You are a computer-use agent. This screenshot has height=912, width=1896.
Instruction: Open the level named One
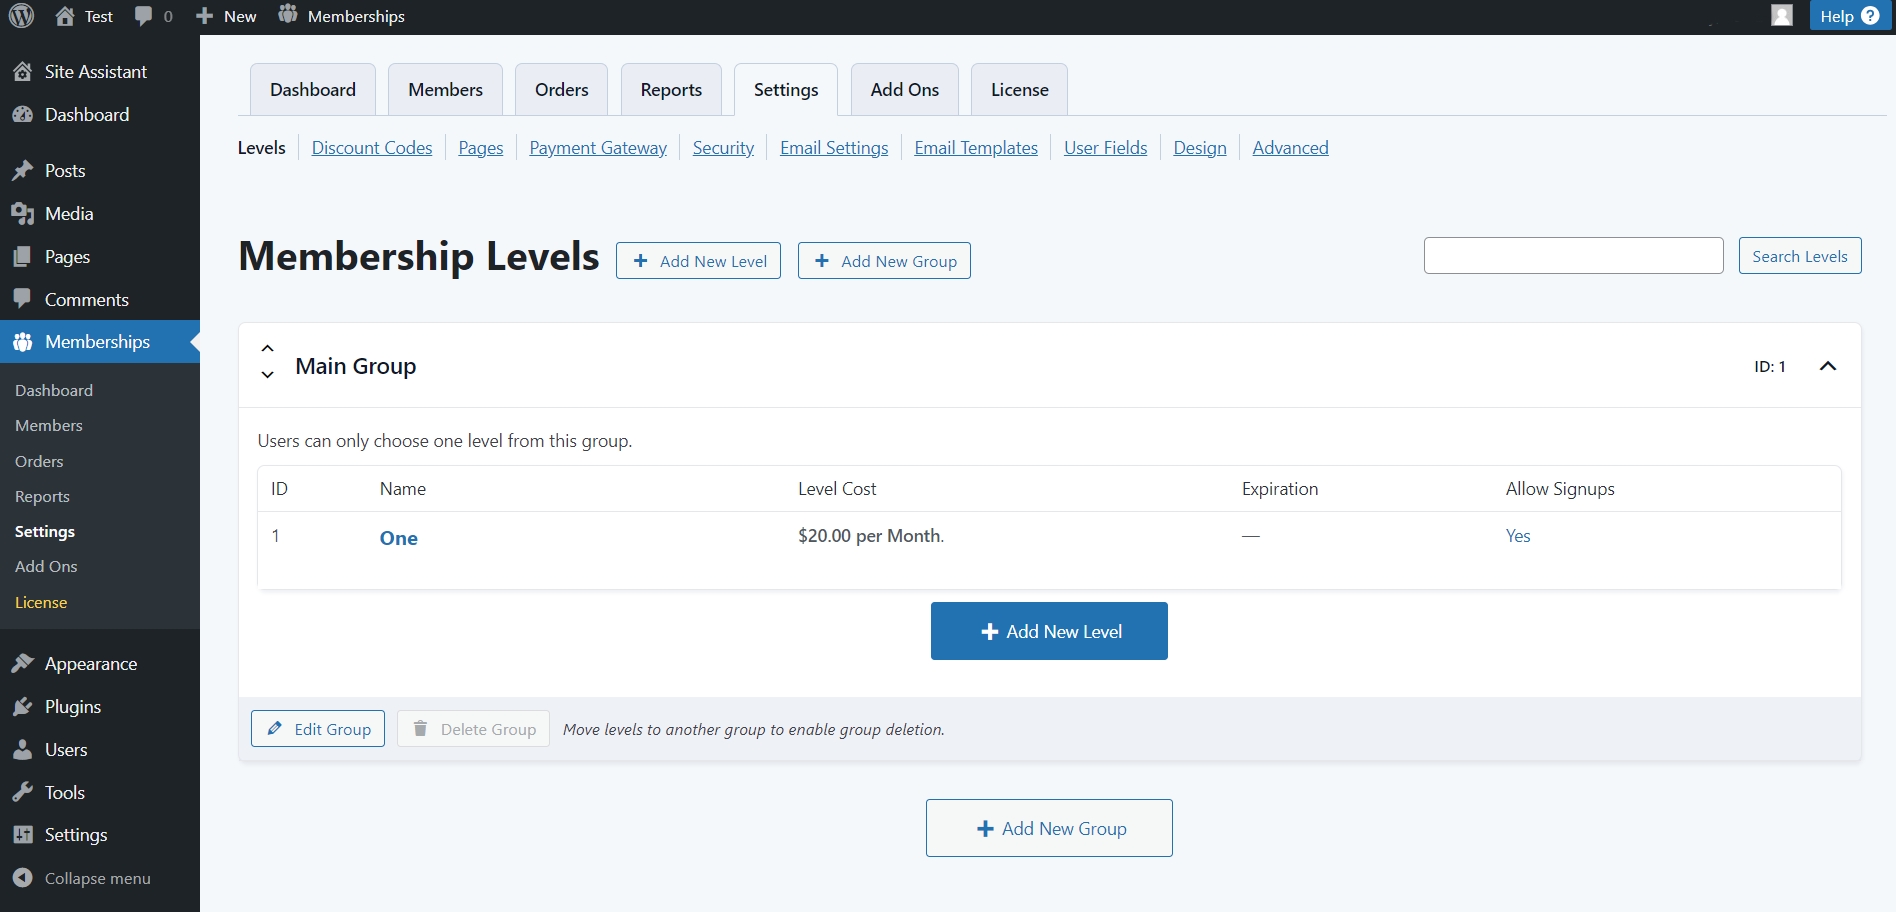tap(399, 538)
